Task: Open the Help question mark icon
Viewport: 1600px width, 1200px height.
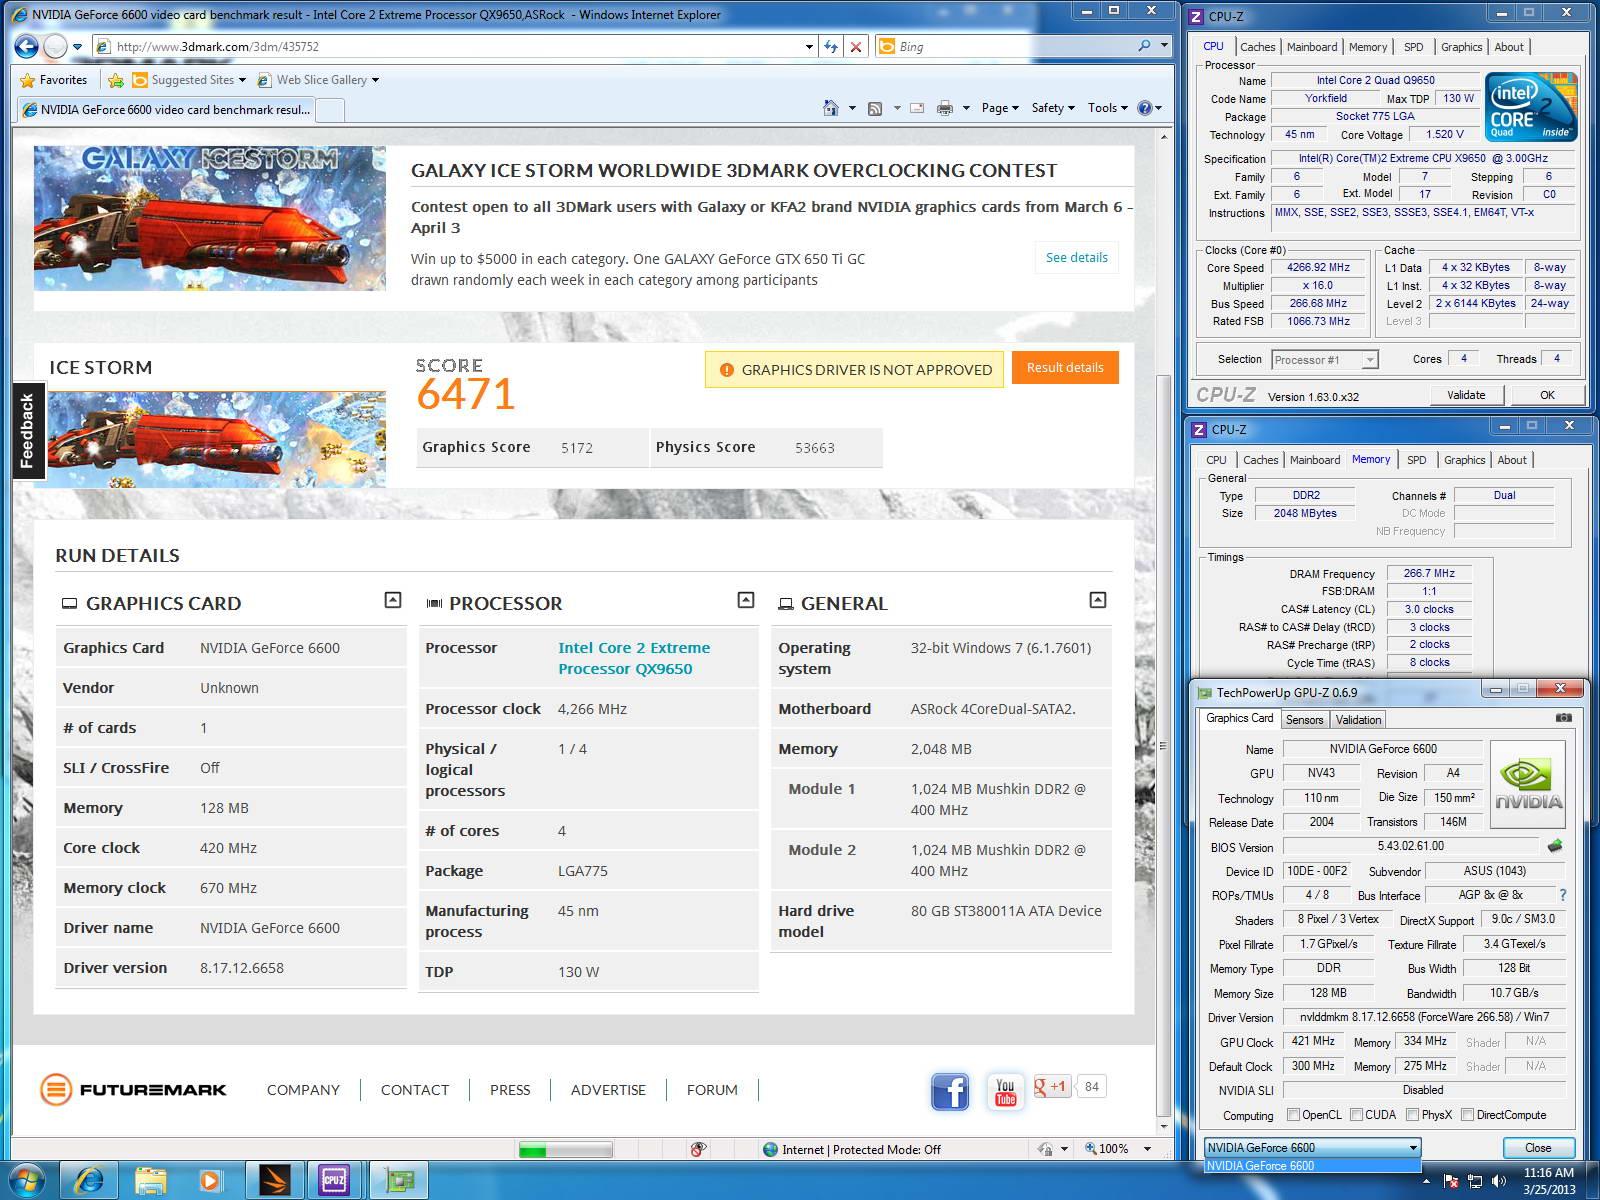Action: coord(1145,108)
